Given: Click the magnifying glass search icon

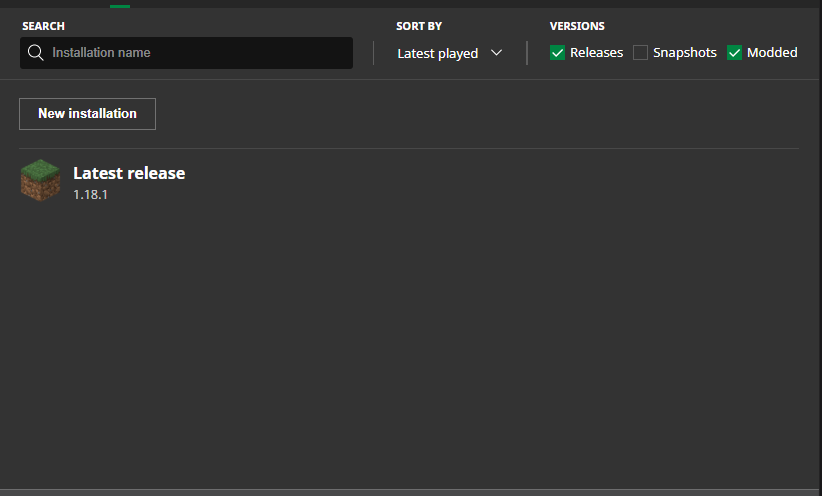Looking at the screenshot, I should [x=36, y=52].
